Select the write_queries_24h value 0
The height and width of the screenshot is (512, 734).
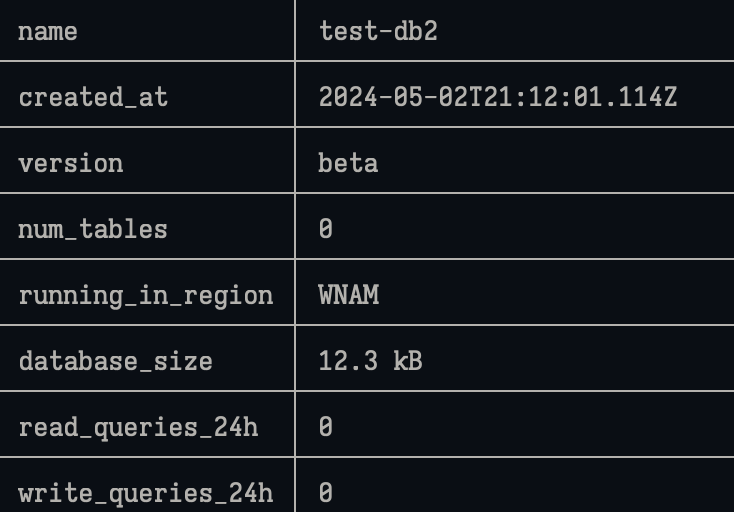[326, 493]
